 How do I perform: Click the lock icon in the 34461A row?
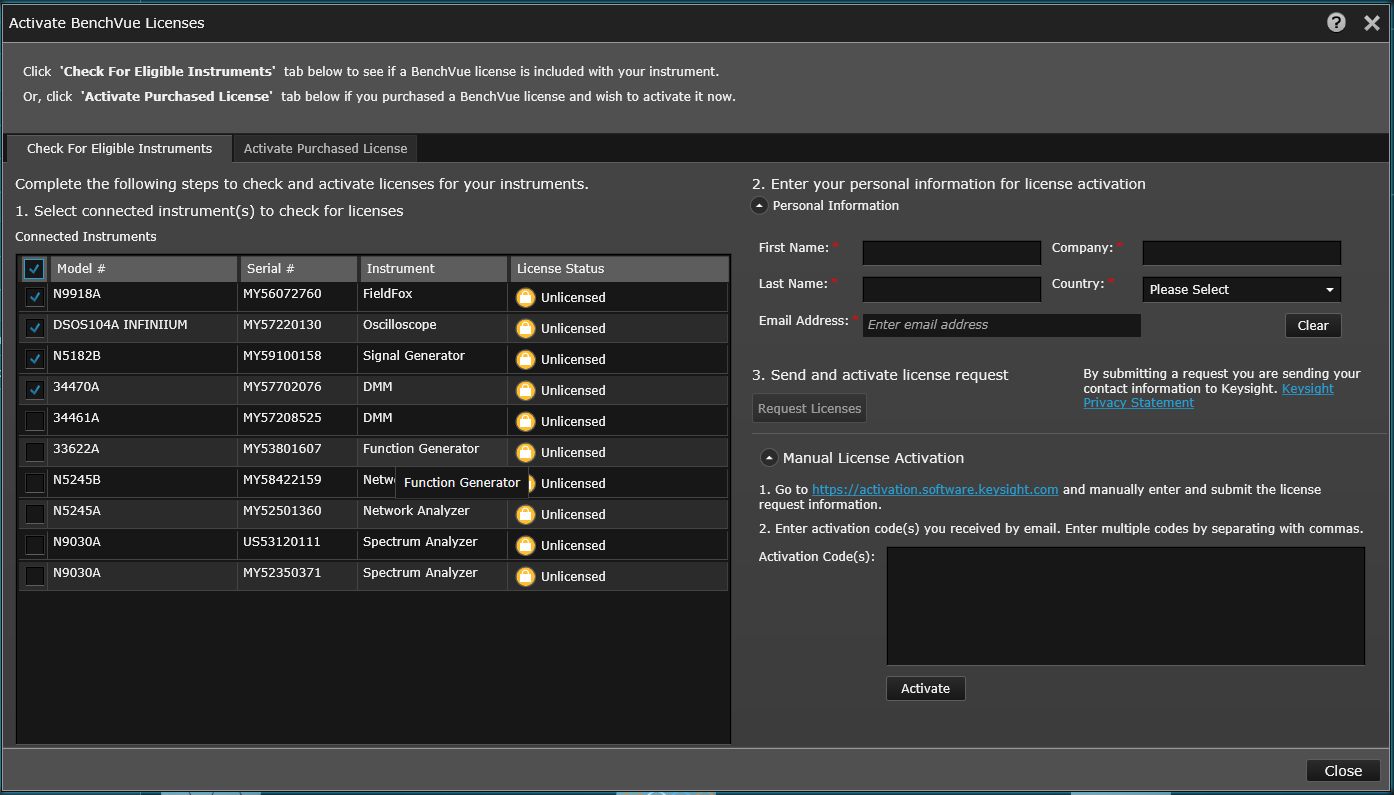[x=525, y=421]
